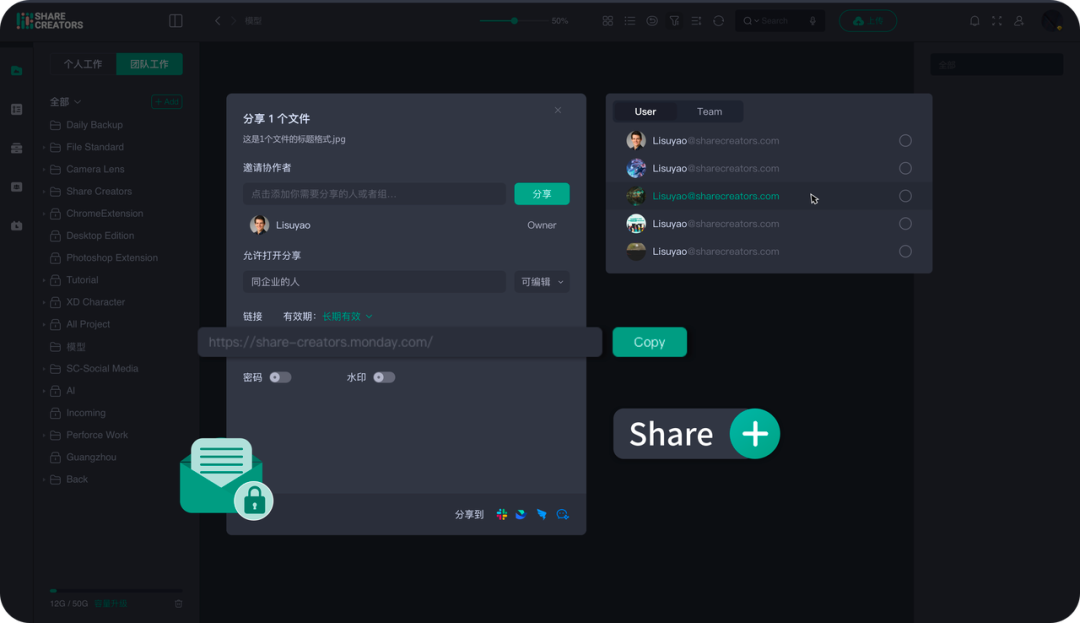Screen dimensions: 1080x623
Task: Share to Feishu (Lark) icon
Action: (521, 514)
